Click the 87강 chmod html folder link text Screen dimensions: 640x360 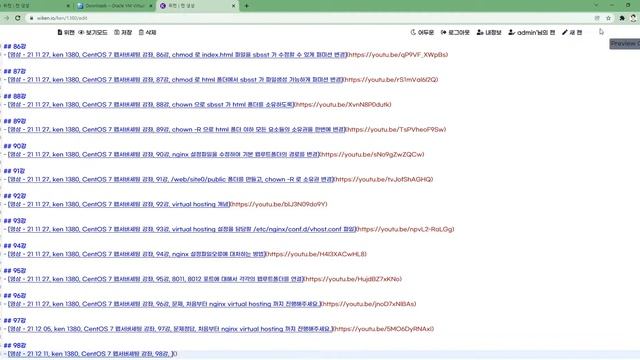pyautogui.click(x=175, y=80)
